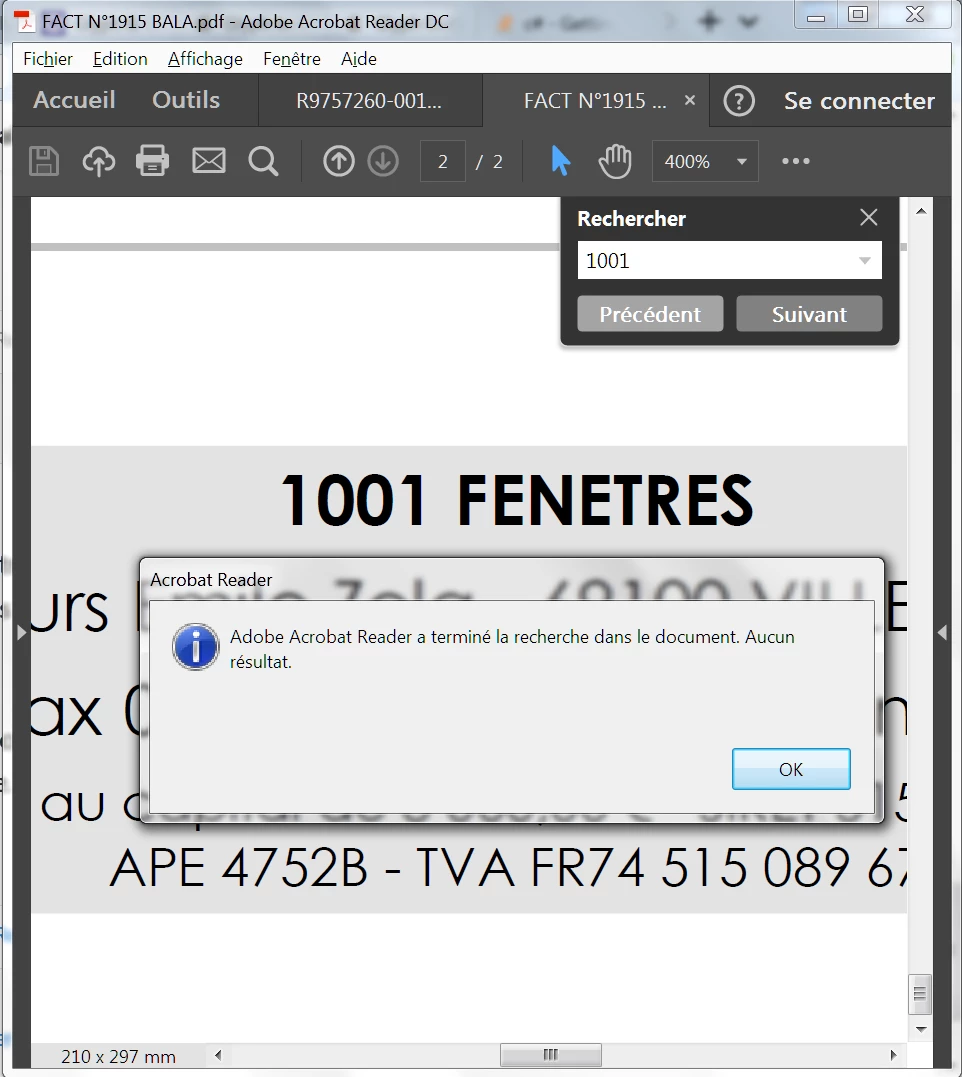The width and height of the screenshot is (962, 1077).
Task: Click the 1001 FENETRES heading in the document
Action: [x=517, y=500]
